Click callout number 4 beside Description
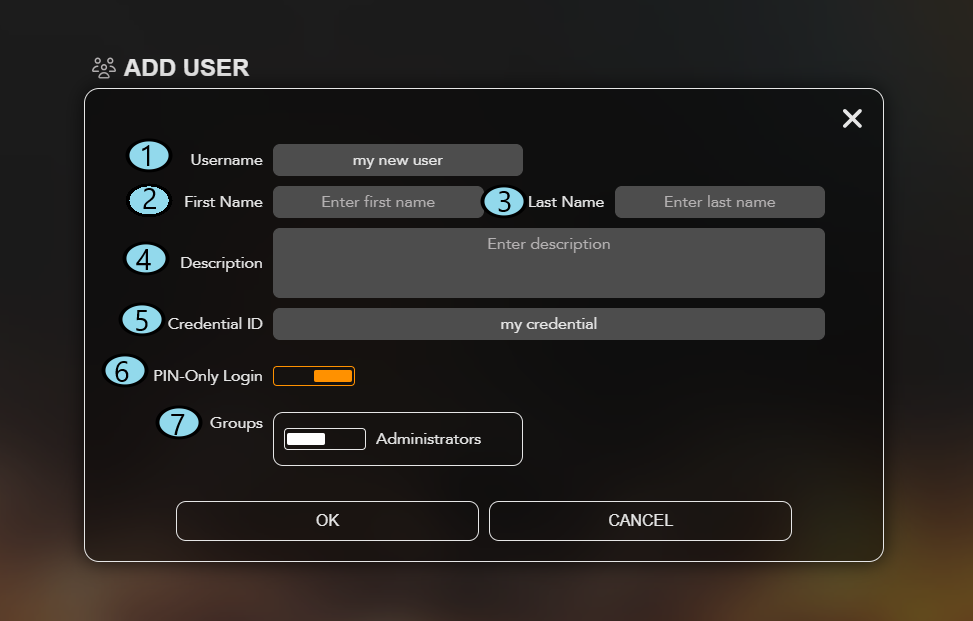Screen dimensions: 973x621 click(x=146, y=260)
